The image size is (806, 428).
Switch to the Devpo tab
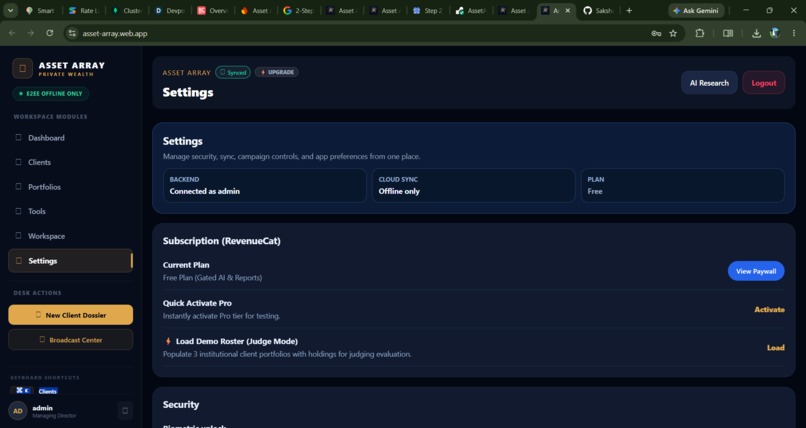pyautogui.click(x=170, y=10)
